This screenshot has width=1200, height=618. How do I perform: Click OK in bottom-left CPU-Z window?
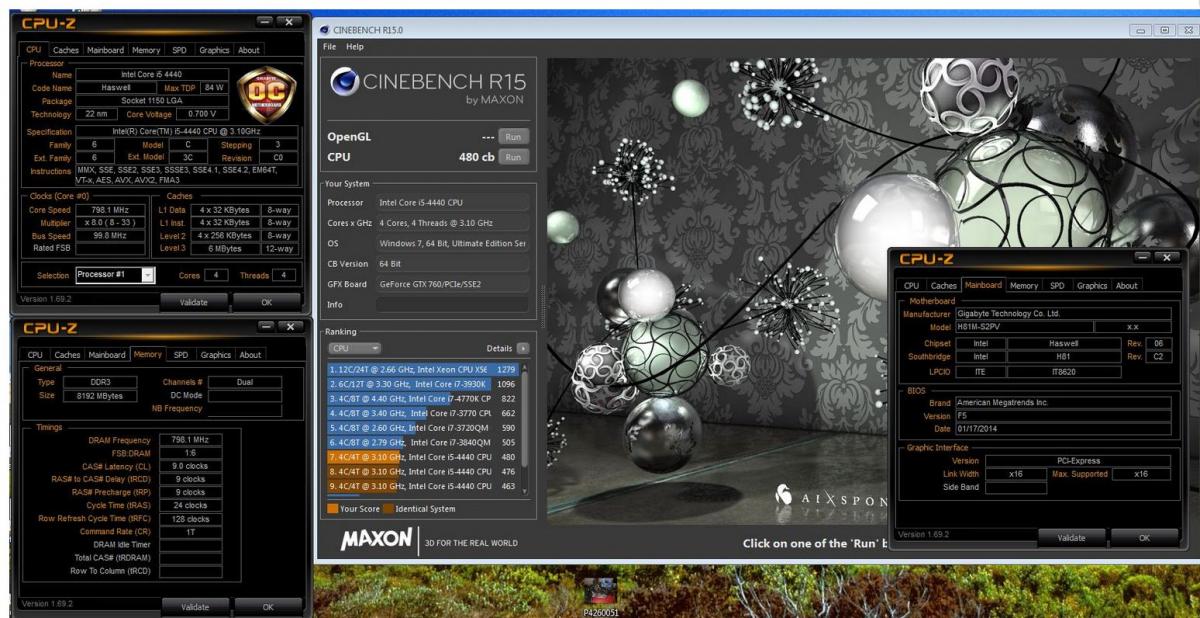tap(267, 606)
